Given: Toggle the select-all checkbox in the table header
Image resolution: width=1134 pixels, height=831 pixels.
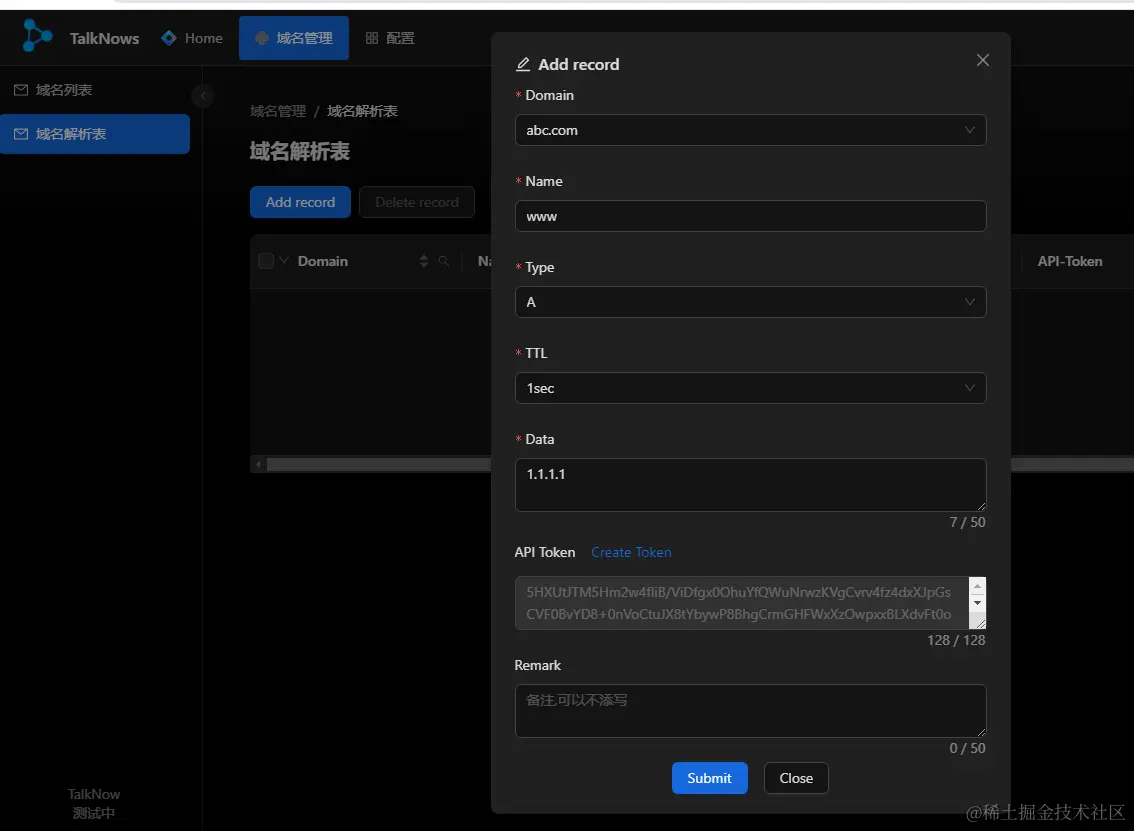Looking at the screenshot, I should point(266,261).
